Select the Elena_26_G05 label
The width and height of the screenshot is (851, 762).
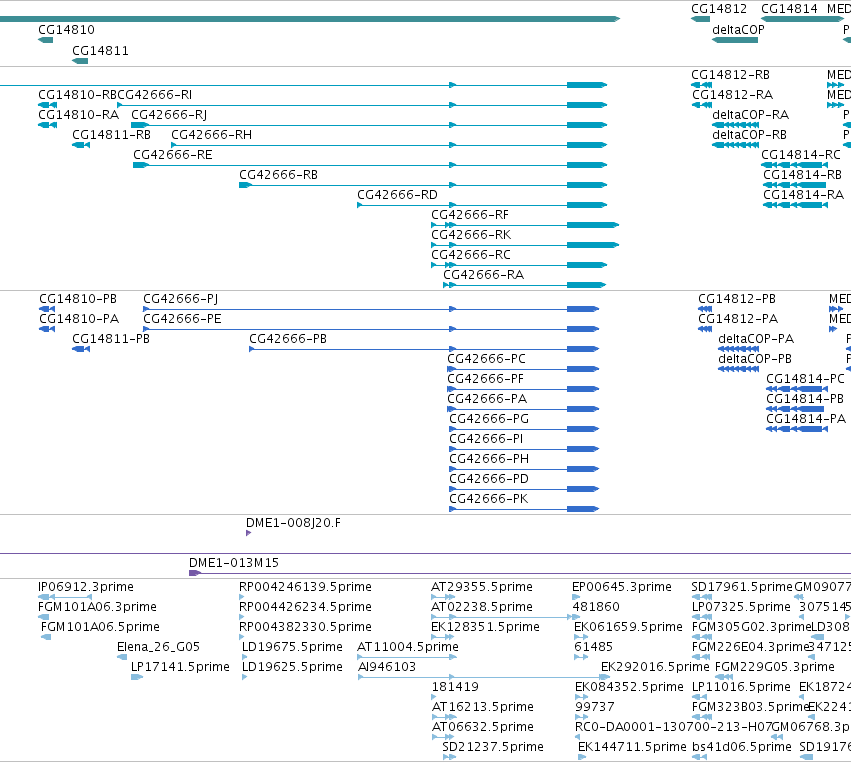click(158, 647)
